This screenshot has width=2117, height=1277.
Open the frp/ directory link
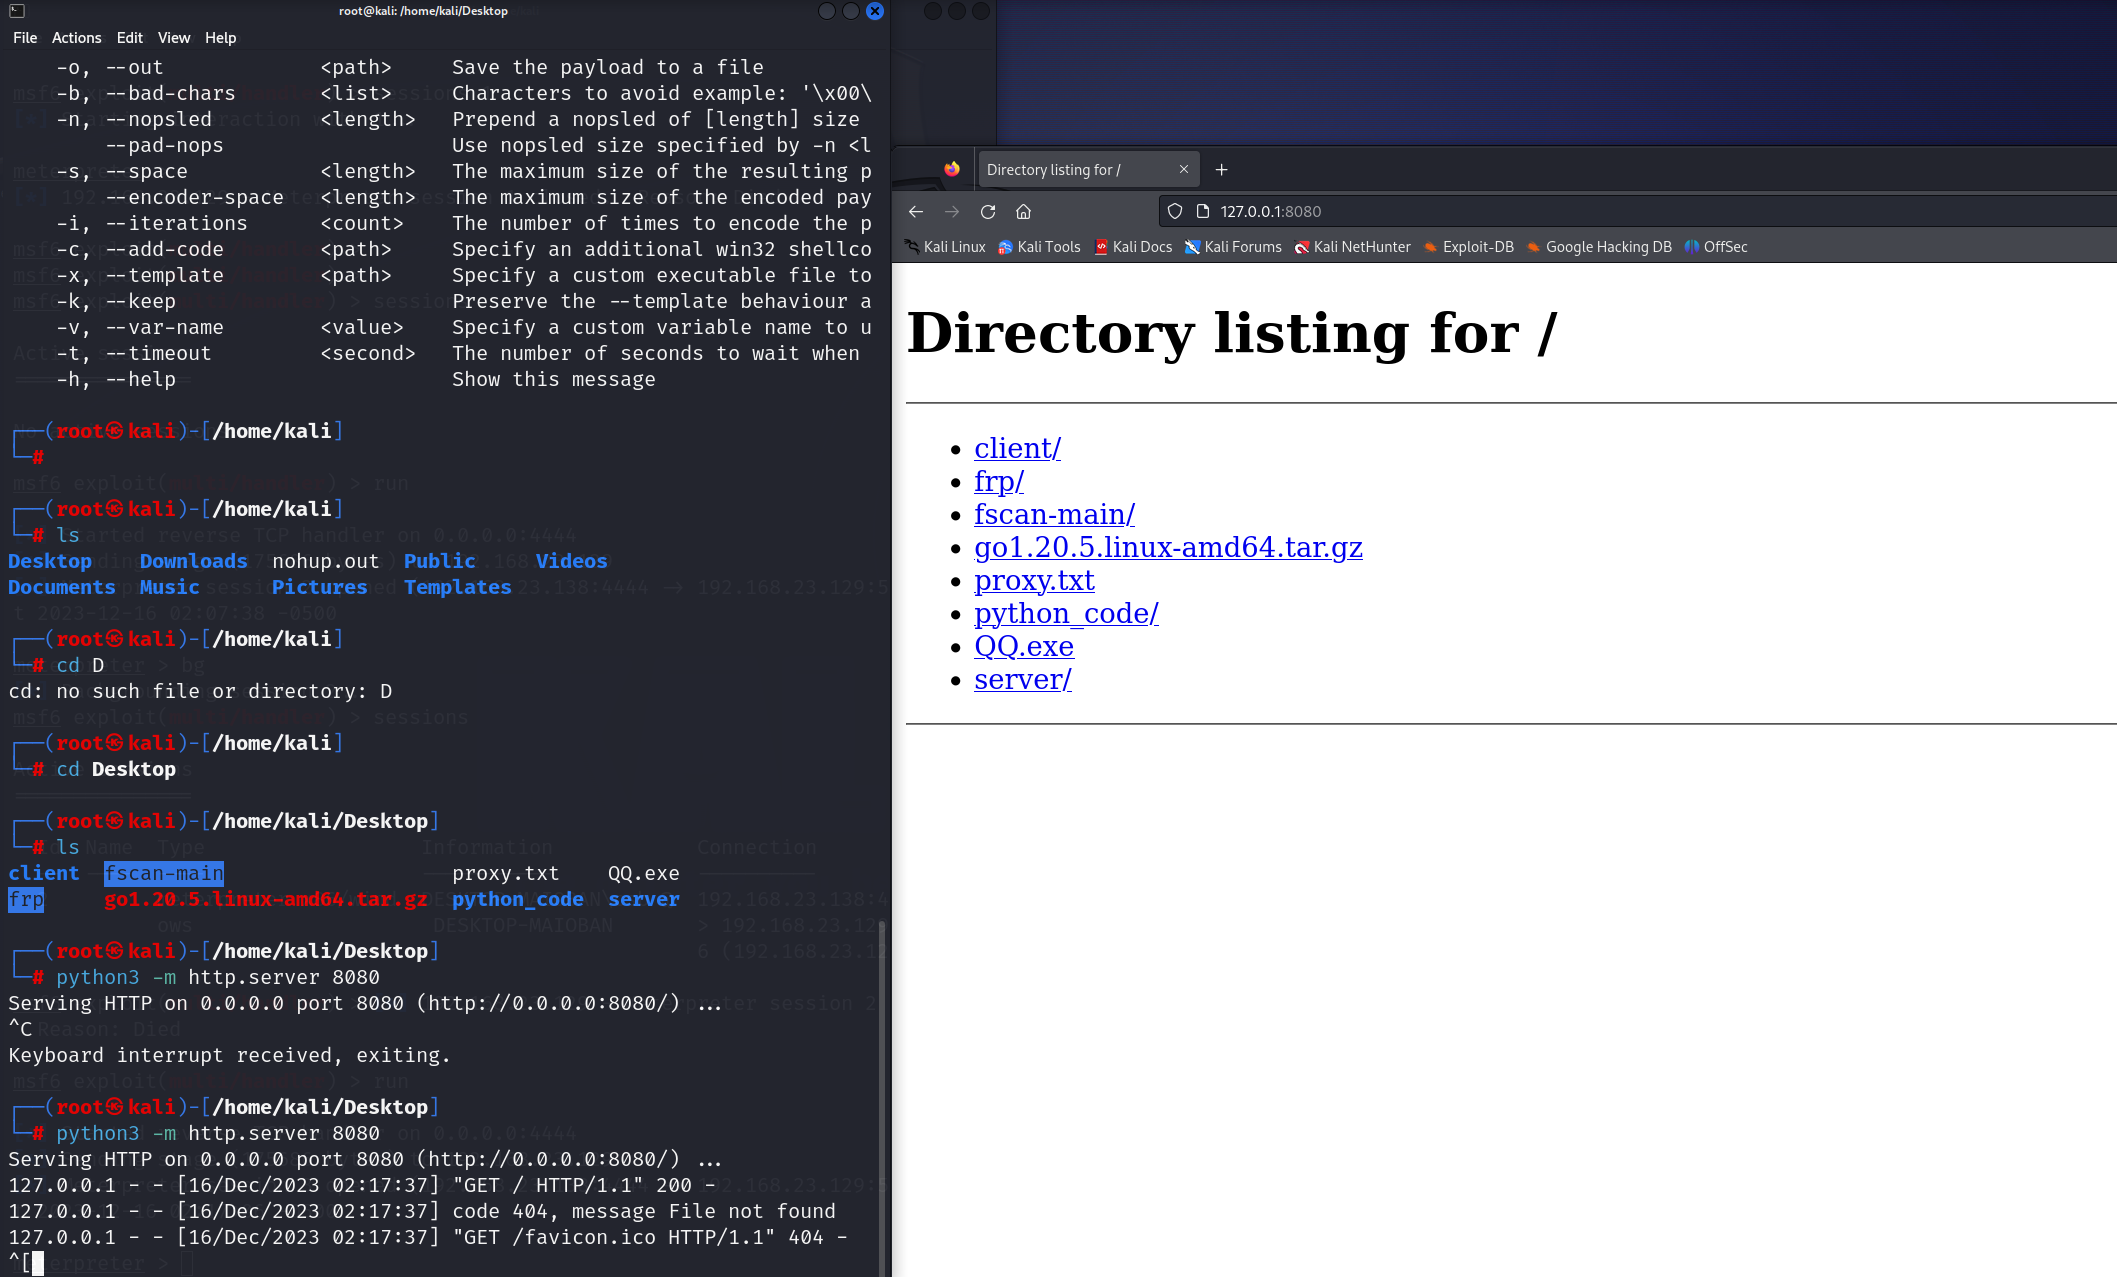pyautogui.click(x=999, y=481)
